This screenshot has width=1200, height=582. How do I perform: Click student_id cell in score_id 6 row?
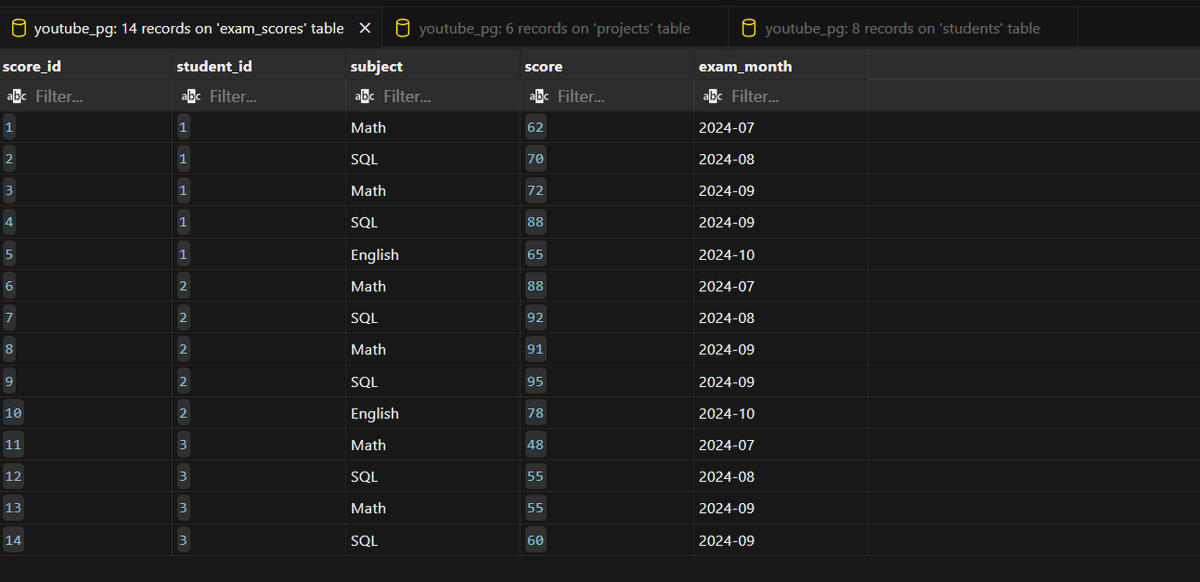(x=259, y=286)
